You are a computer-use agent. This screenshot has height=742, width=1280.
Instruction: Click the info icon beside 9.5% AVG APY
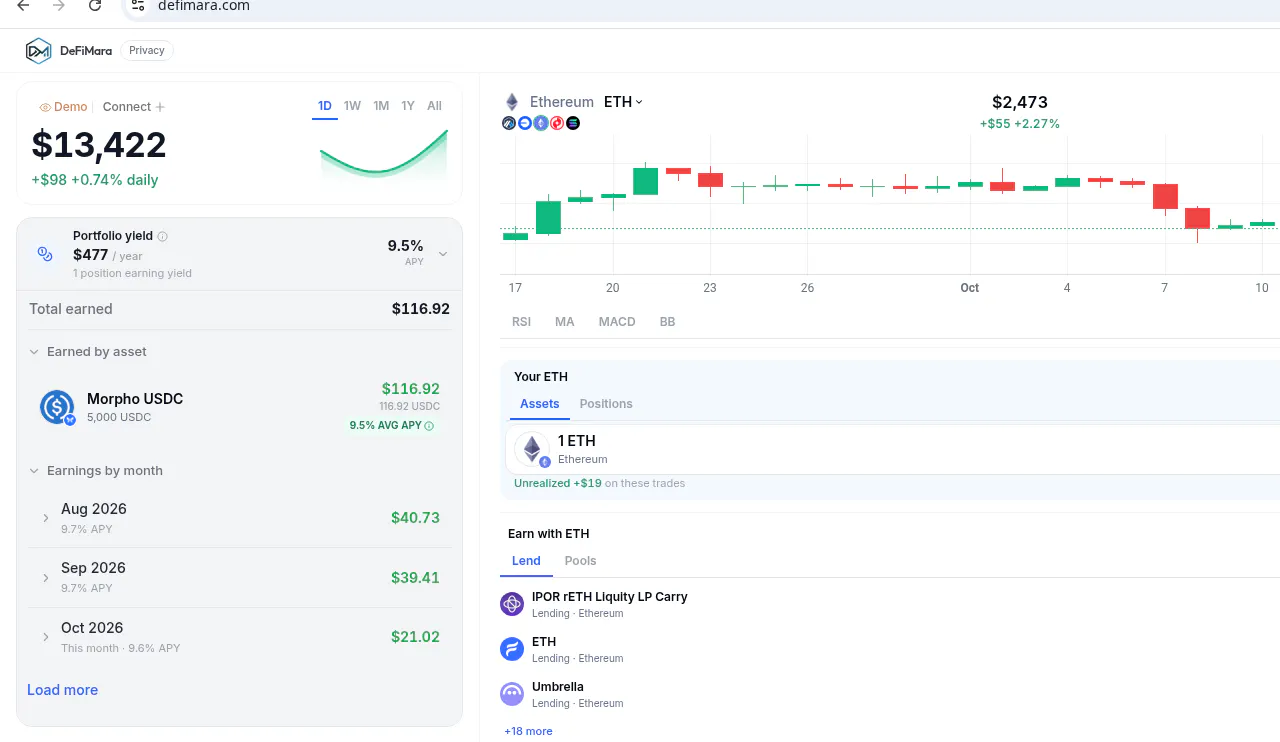pyautogui.click(x=429, y=426)
